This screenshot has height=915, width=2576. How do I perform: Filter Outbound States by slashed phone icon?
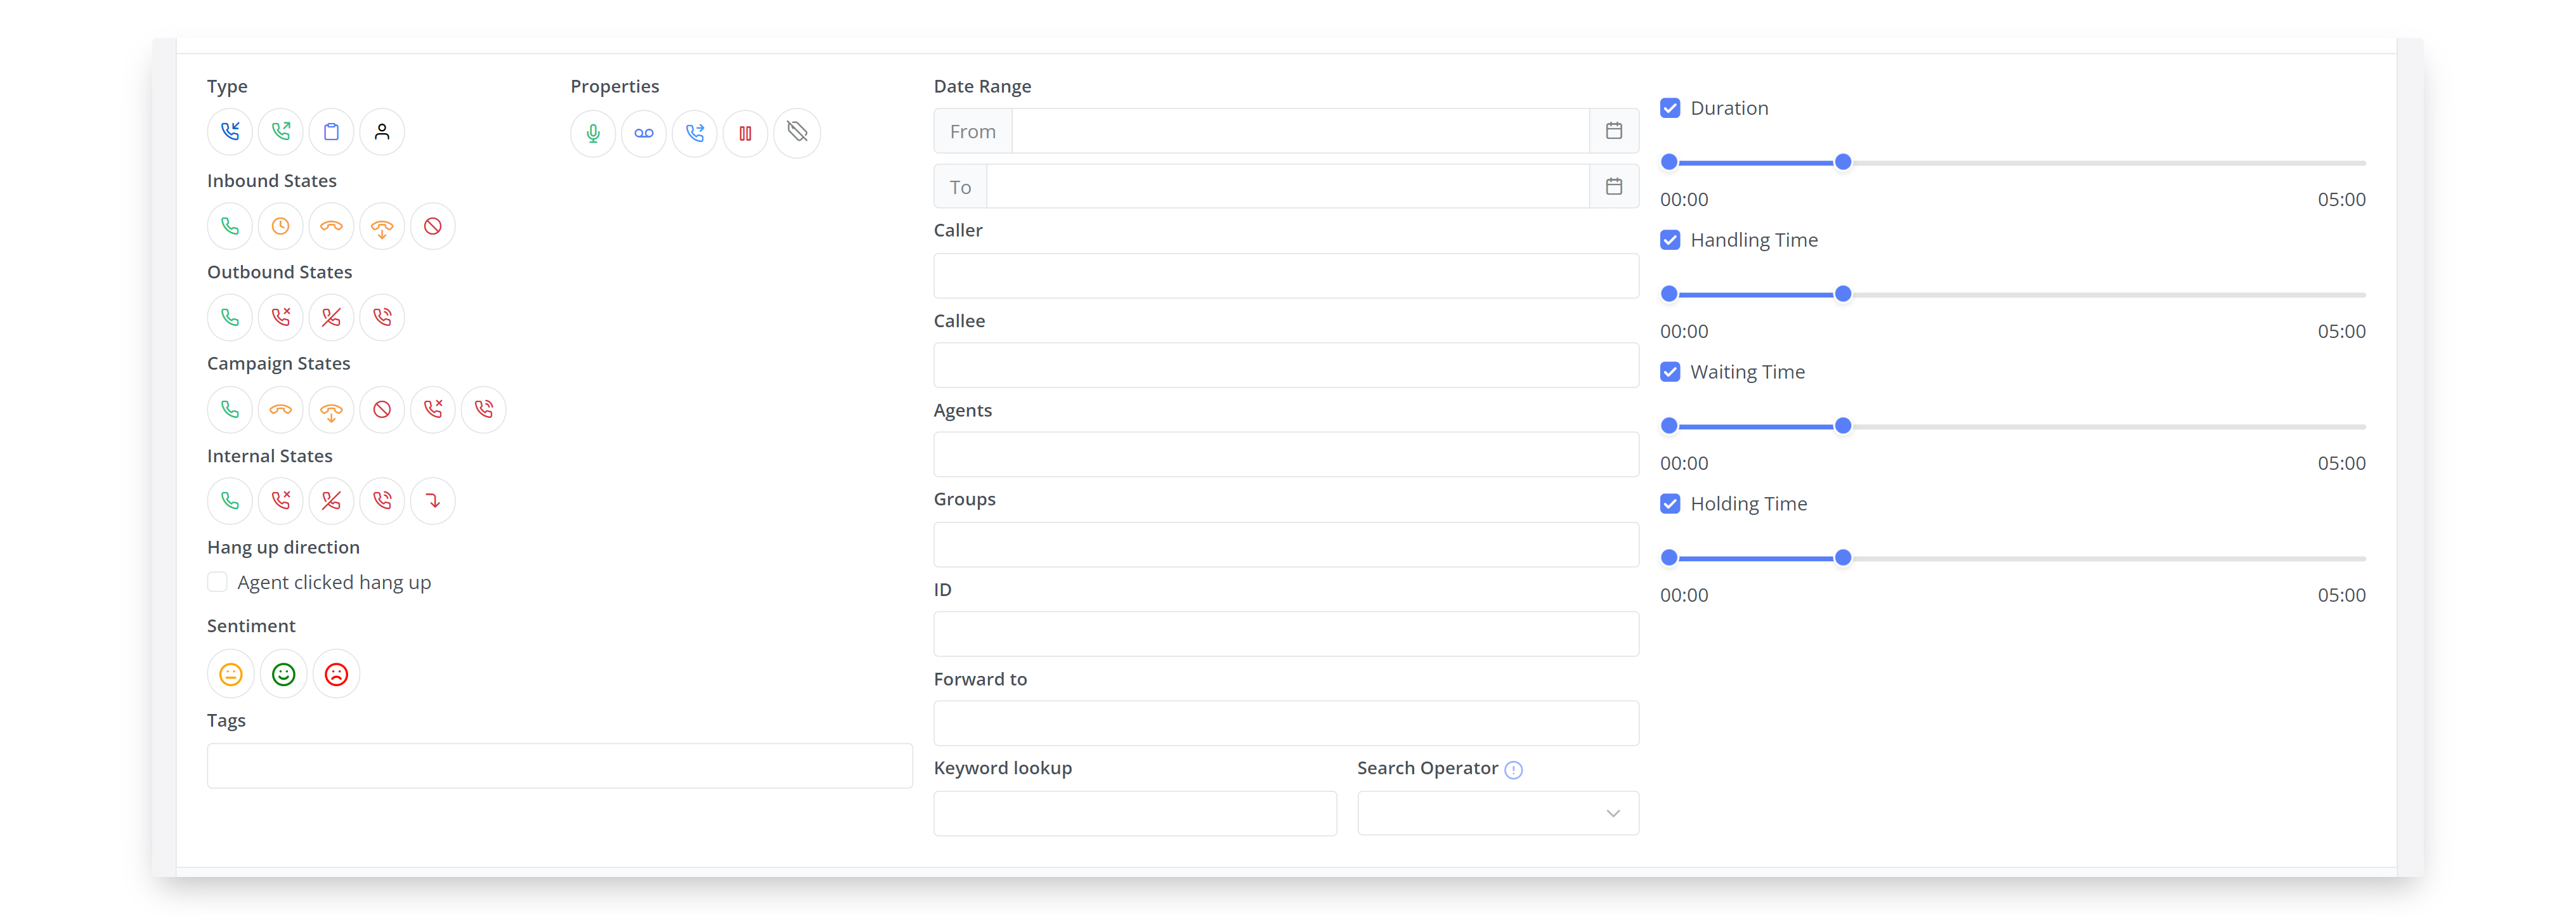coord(332,318)
